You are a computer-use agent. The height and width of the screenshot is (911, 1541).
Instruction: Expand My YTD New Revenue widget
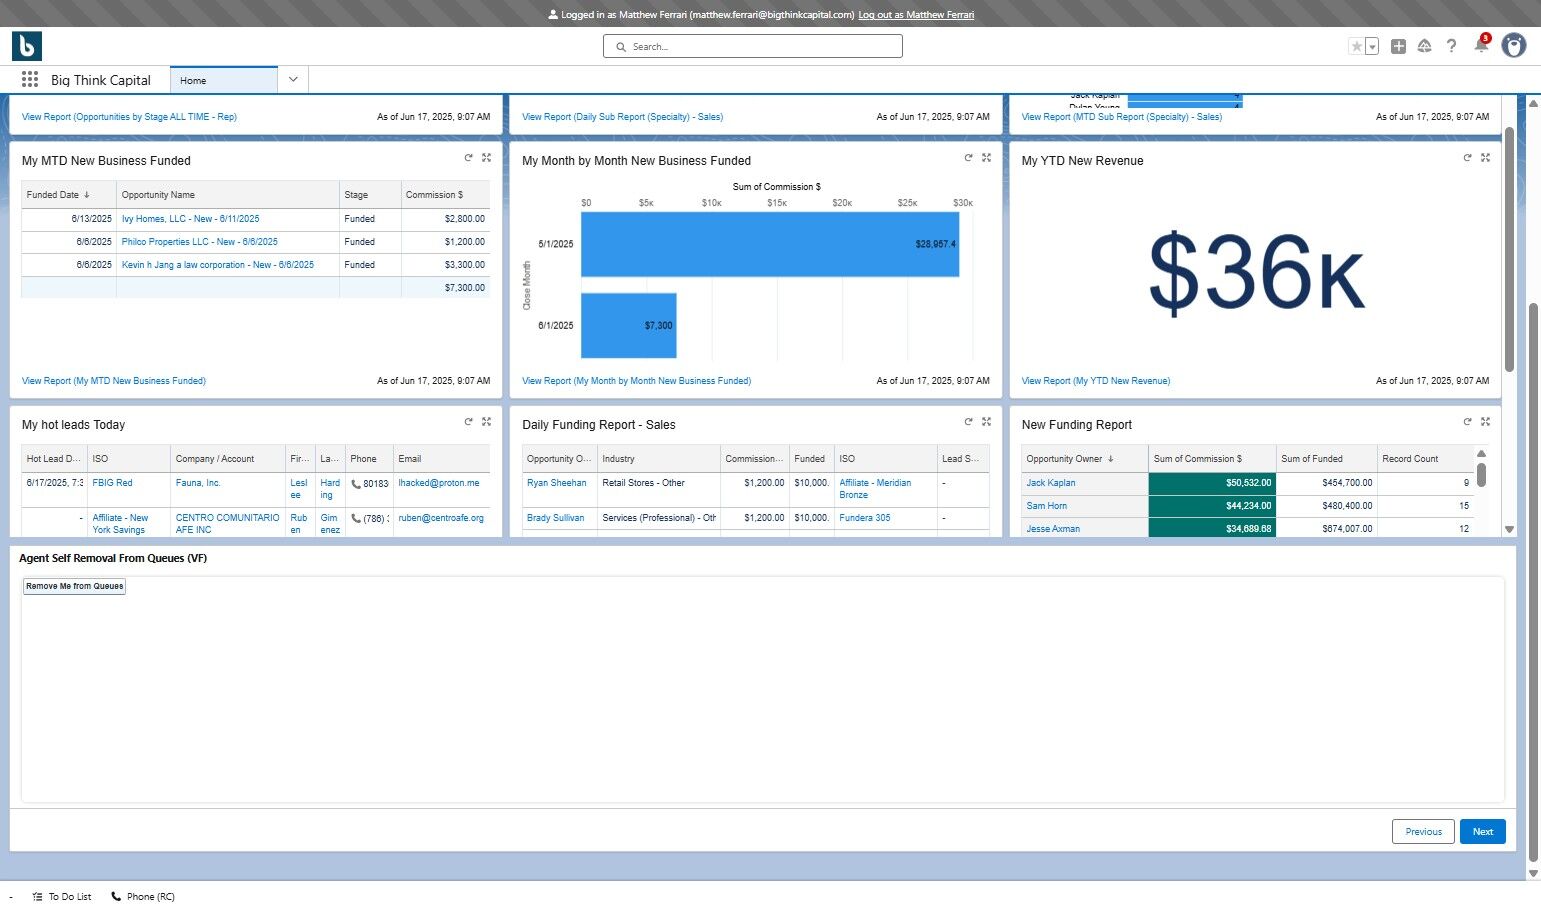(x=1485, y=157)
